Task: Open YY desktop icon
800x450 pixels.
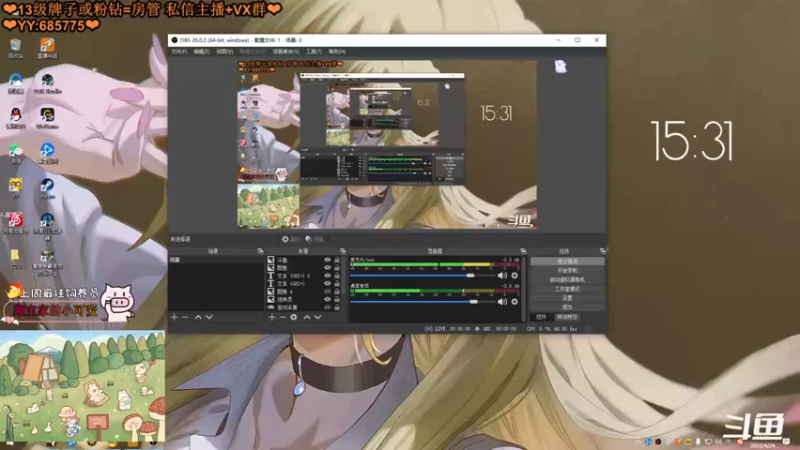Action: (x=16, y=188)
